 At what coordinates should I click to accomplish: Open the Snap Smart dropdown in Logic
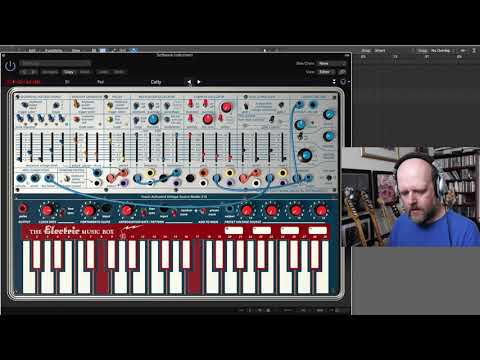[380, 51]
